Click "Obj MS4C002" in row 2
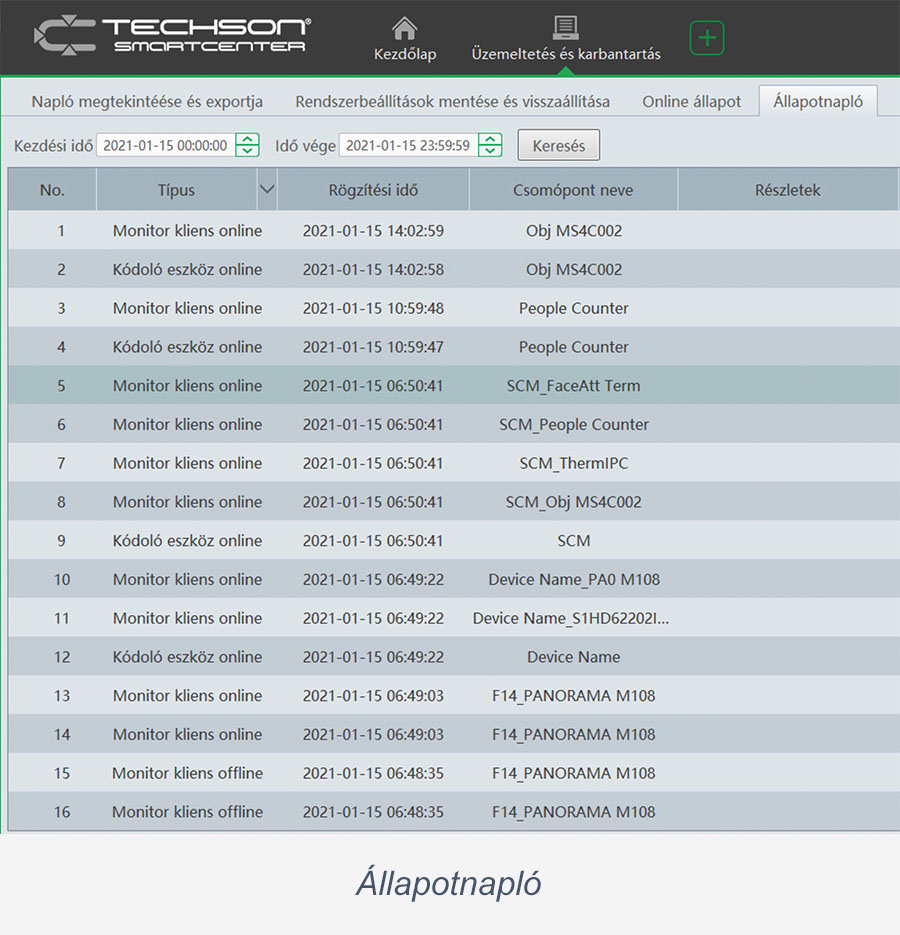Screen dimensions: 900x935 pyautogui.click(x=574, y=270)
